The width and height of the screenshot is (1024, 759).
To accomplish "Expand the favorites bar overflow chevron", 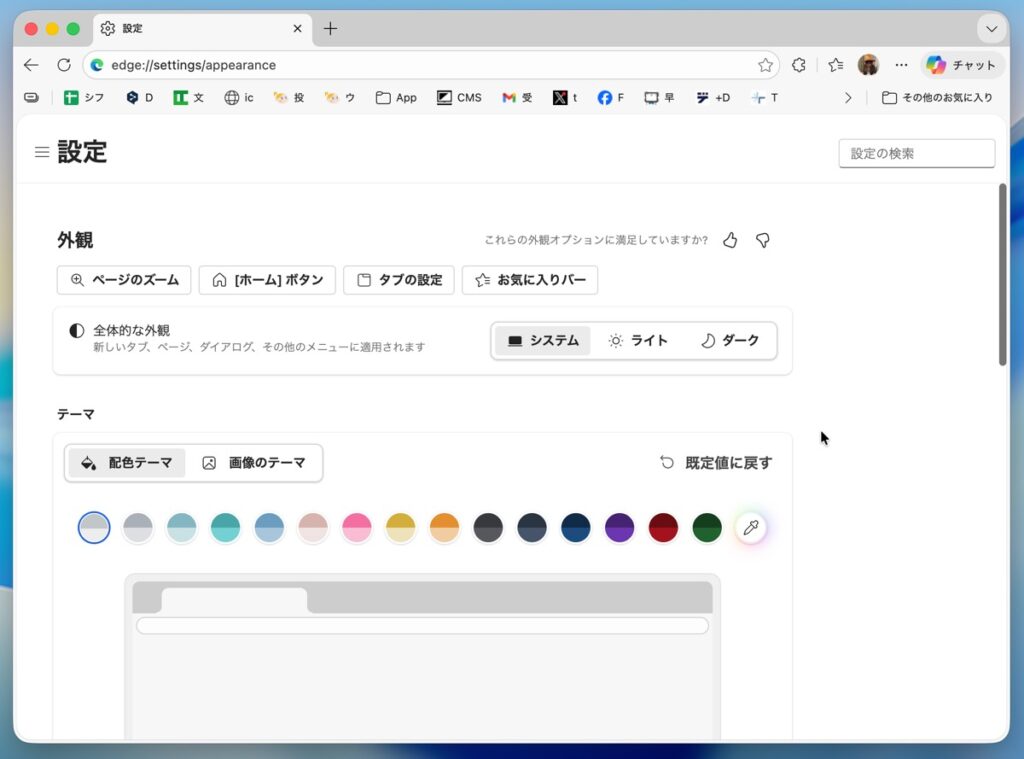I will tap(848, 98).
